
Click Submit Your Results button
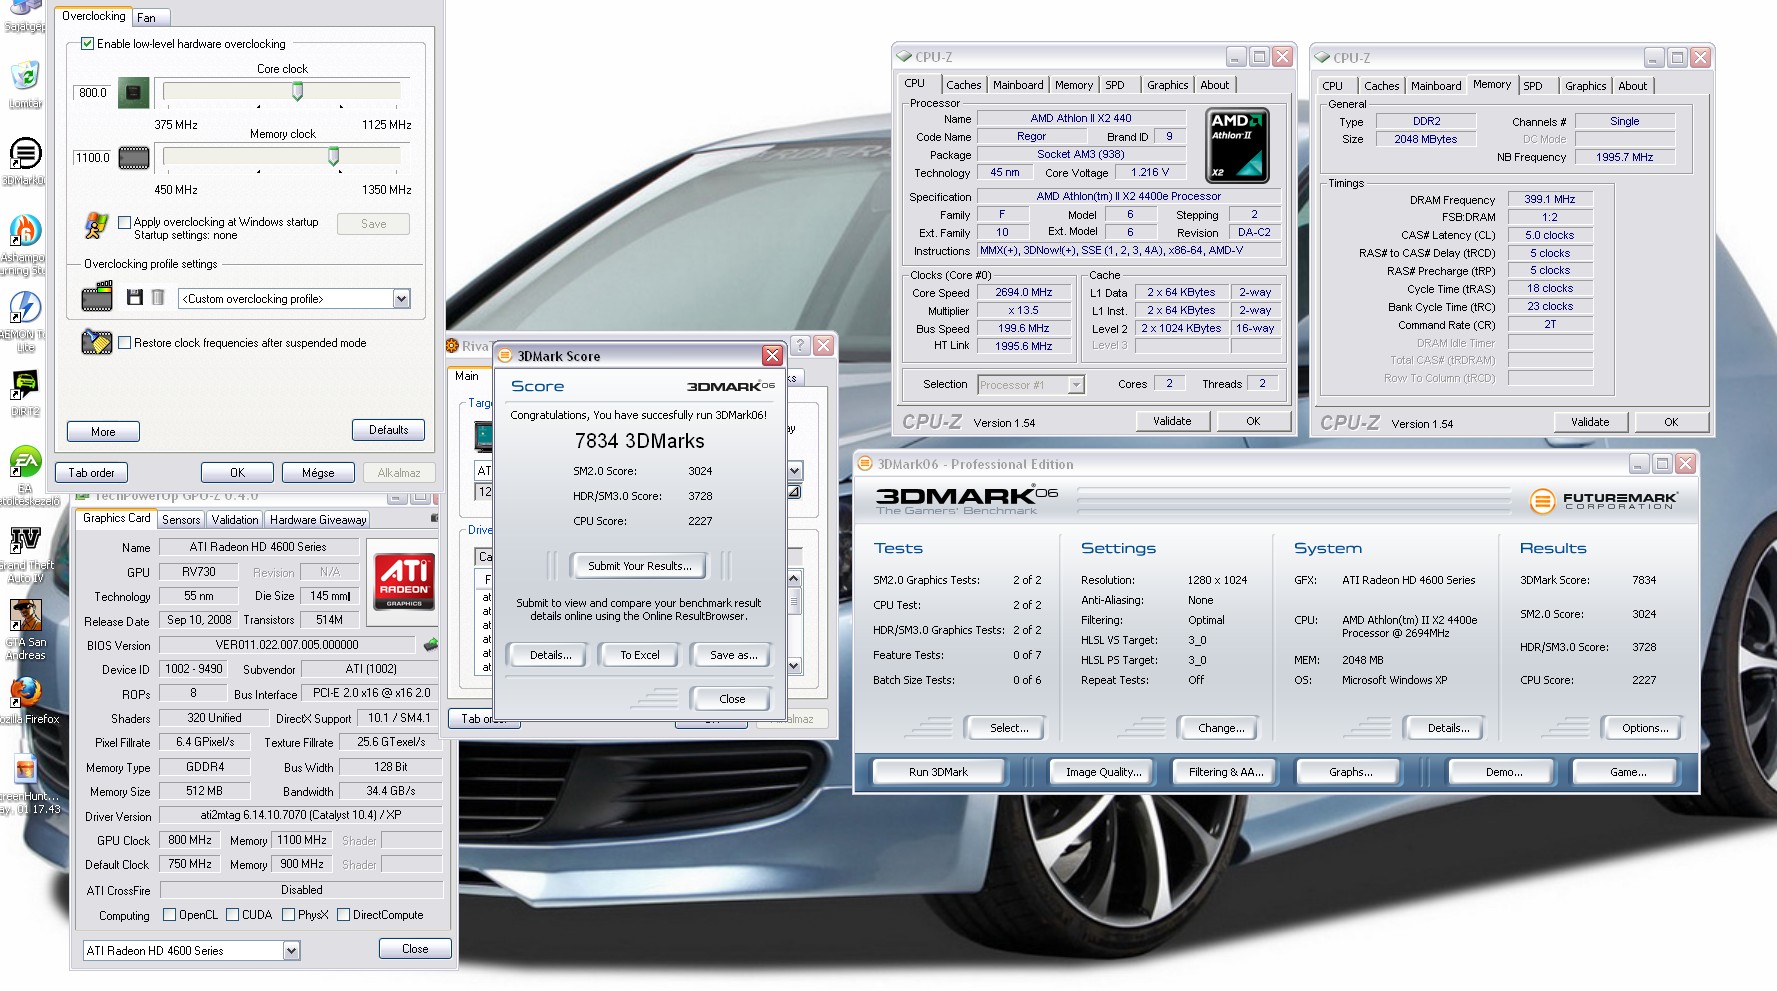[x=640, y=566]
